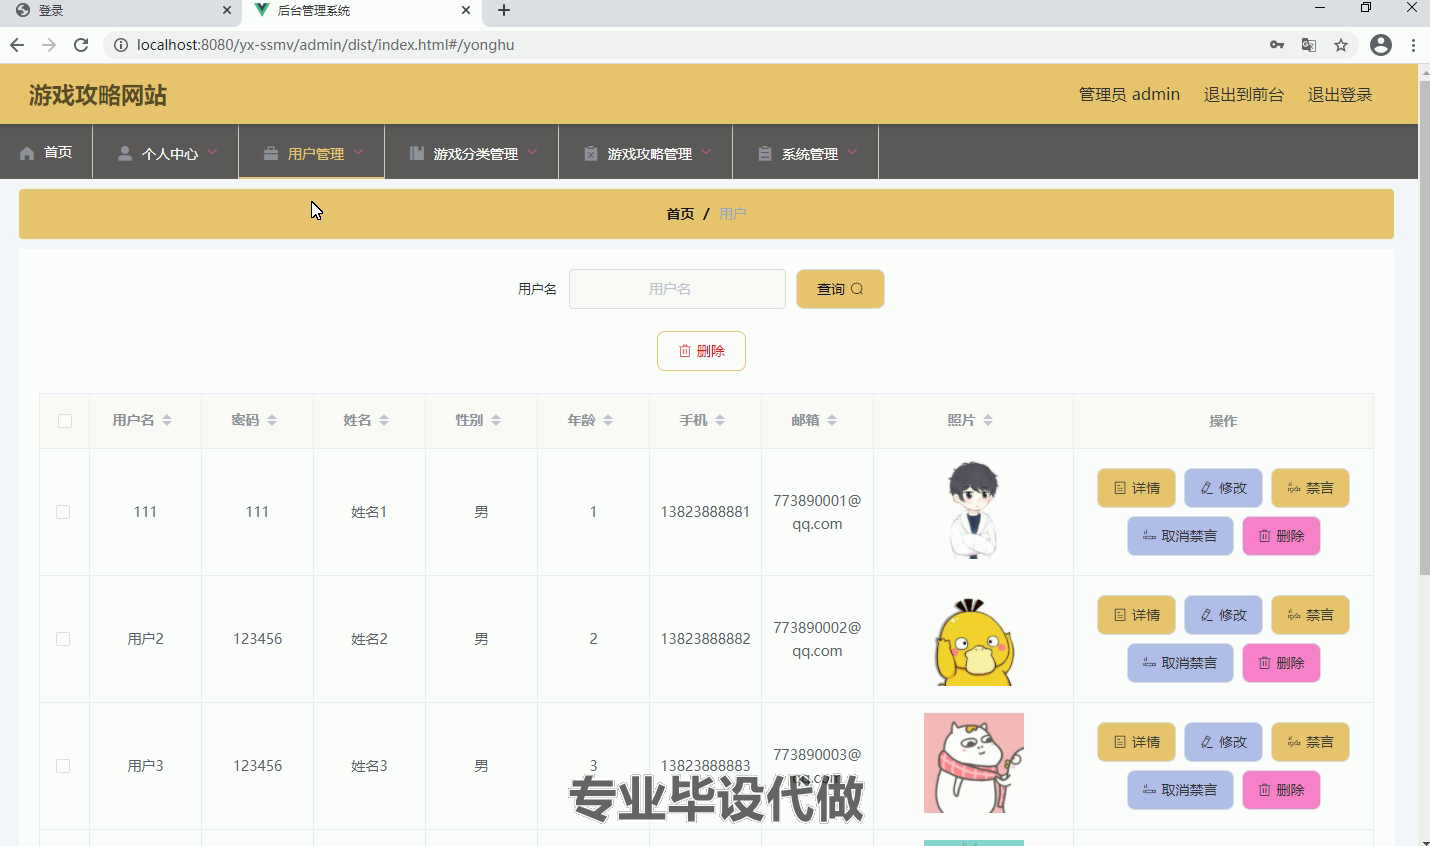
Task: Click 取消禁言 for 用户2
Action: tap(1180, 663)
